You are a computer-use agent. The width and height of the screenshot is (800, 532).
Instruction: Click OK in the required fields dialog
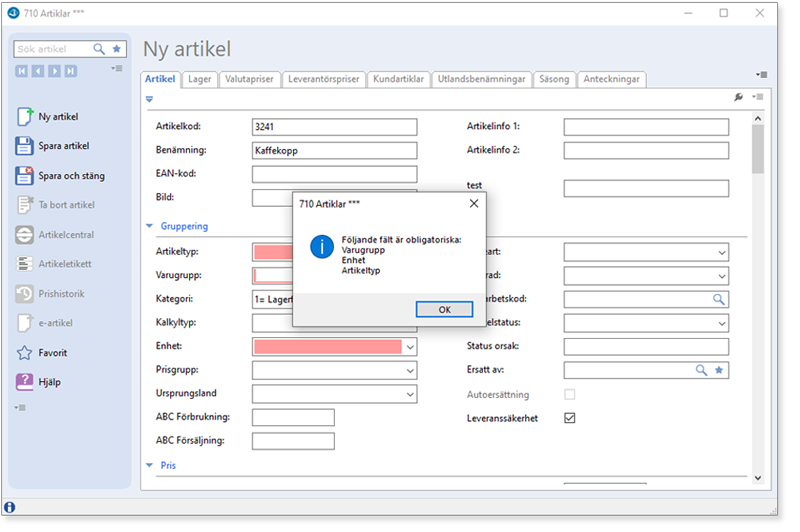pos(444,310)
